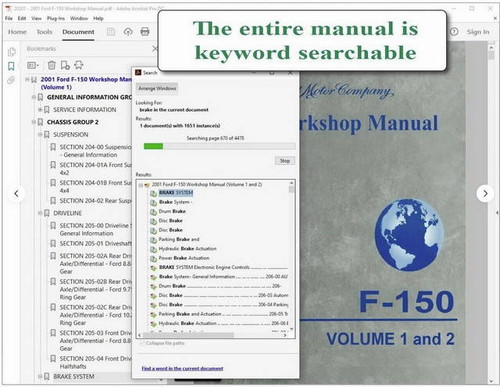Click Find Current Bookmark icon

pyautogui.click(x=79, y=65)
